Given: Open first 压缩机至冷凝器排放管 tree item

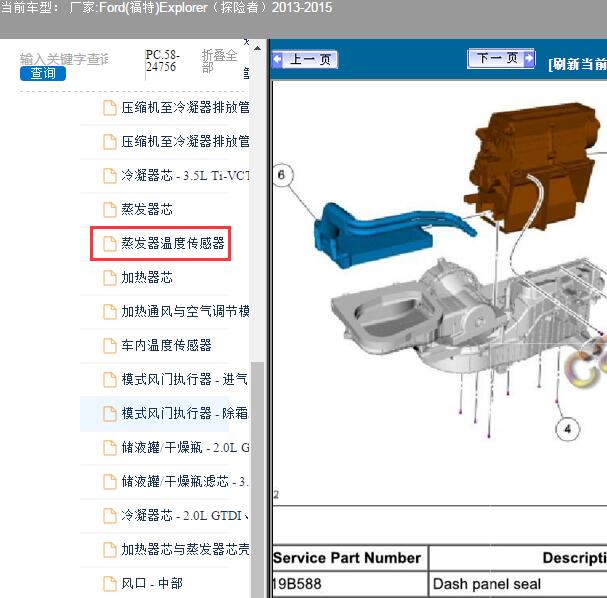Looking at the screenshot, I should (185, 108).
